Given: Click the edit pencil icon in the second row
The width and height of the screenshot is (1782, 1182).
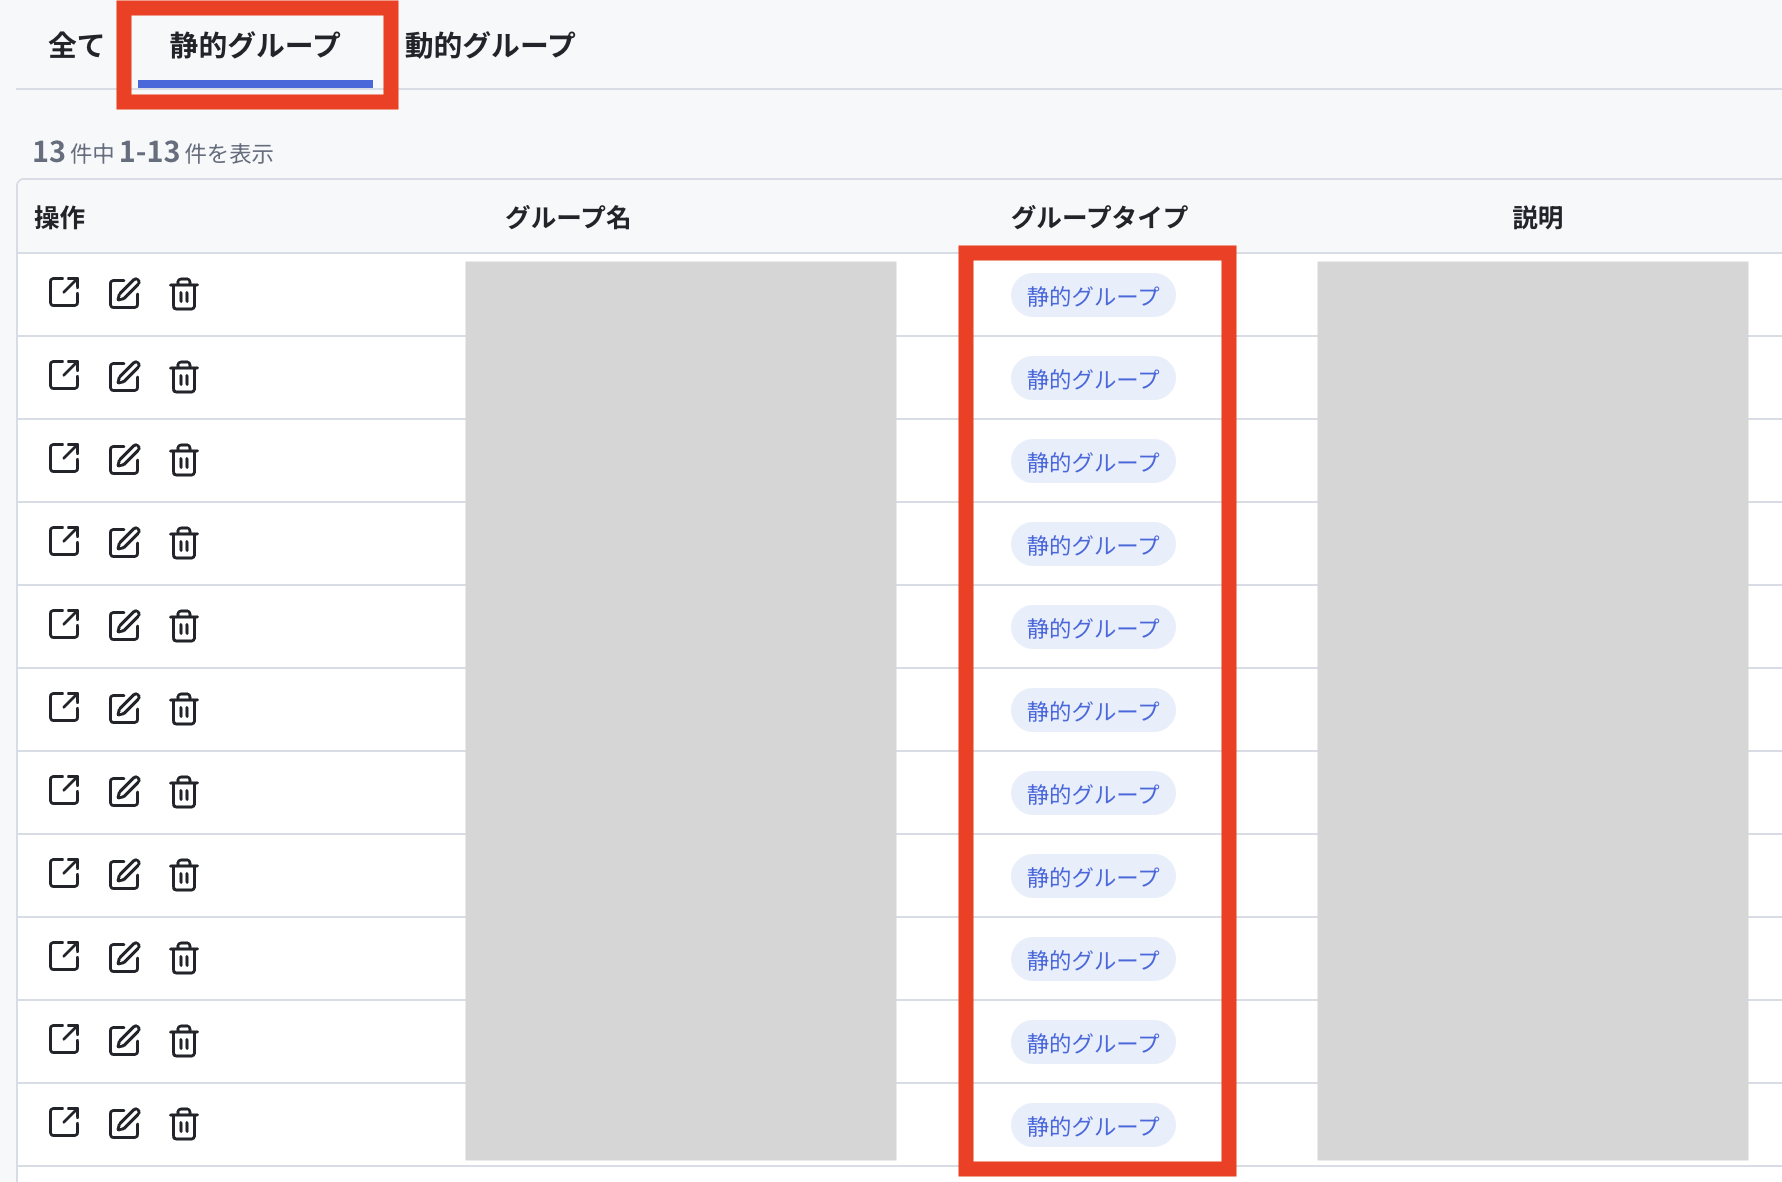Looking at the screenshot, I should point(124,376).
